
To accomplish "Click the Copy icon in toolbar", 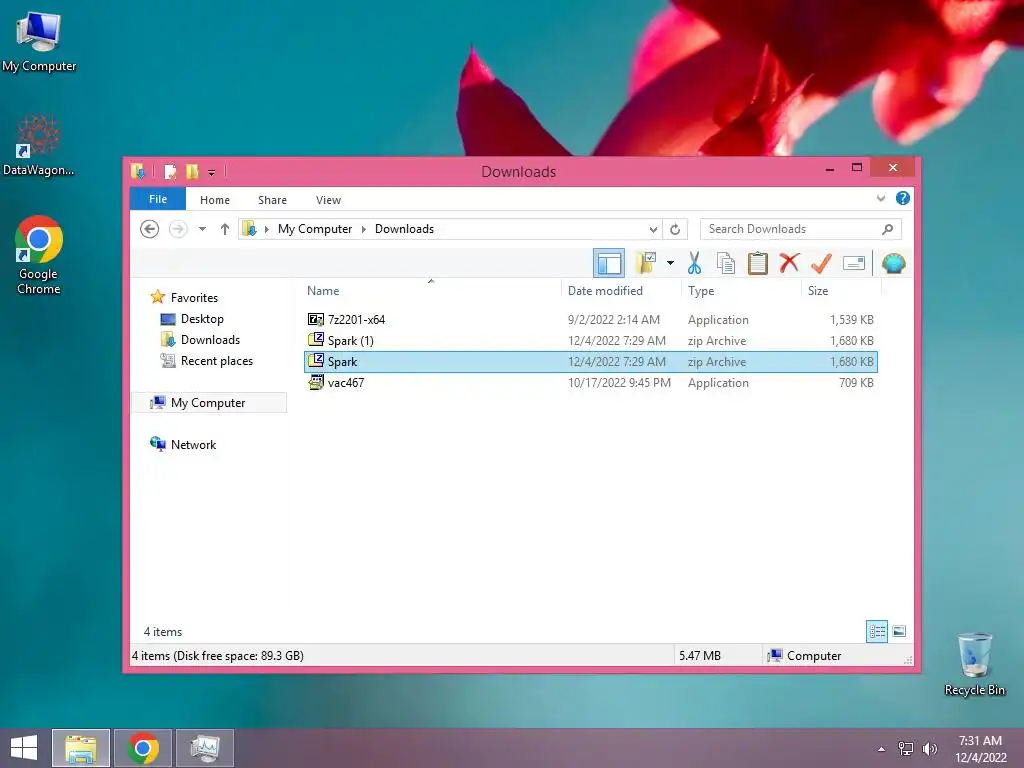I will pyautogui.click(x=726, y=263).
